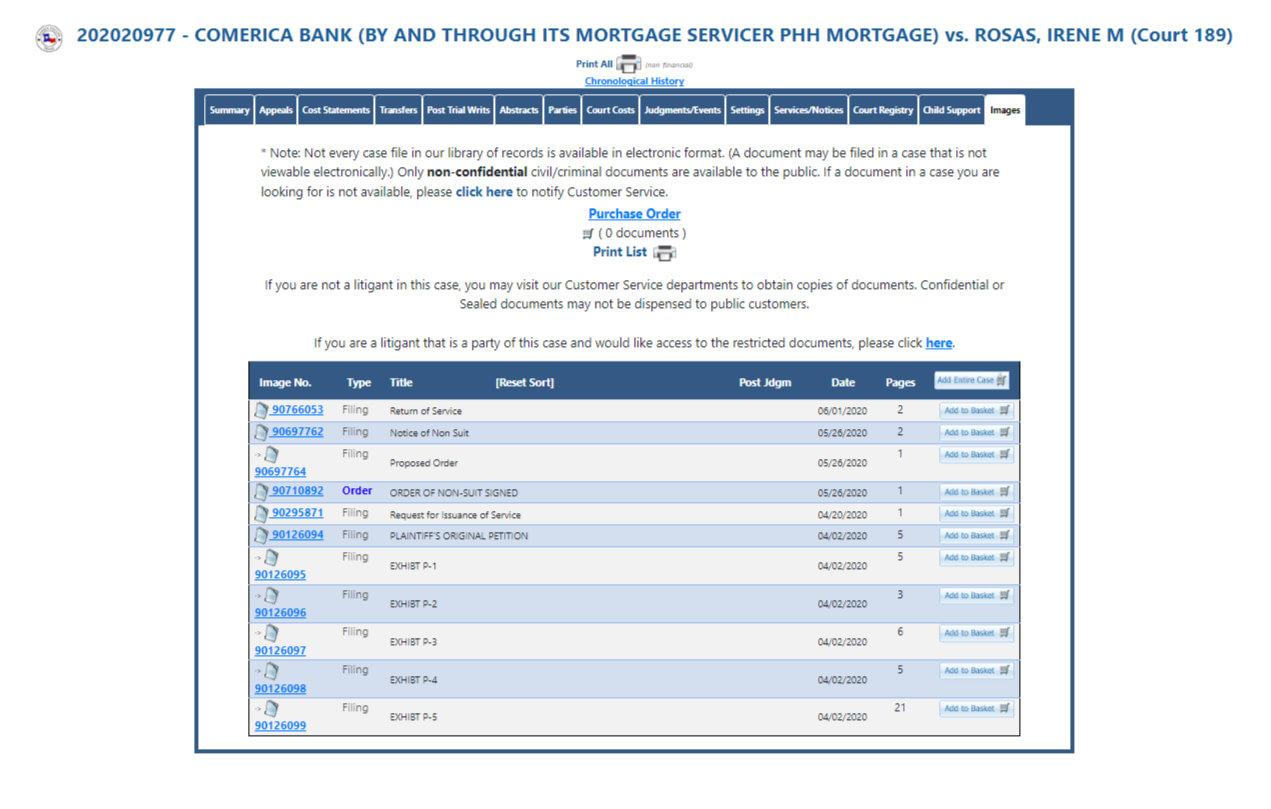This screenshot has width=1271, height=809.
Task: Add EXHIBIT P-4 to basket
Action: pos(976,671)
